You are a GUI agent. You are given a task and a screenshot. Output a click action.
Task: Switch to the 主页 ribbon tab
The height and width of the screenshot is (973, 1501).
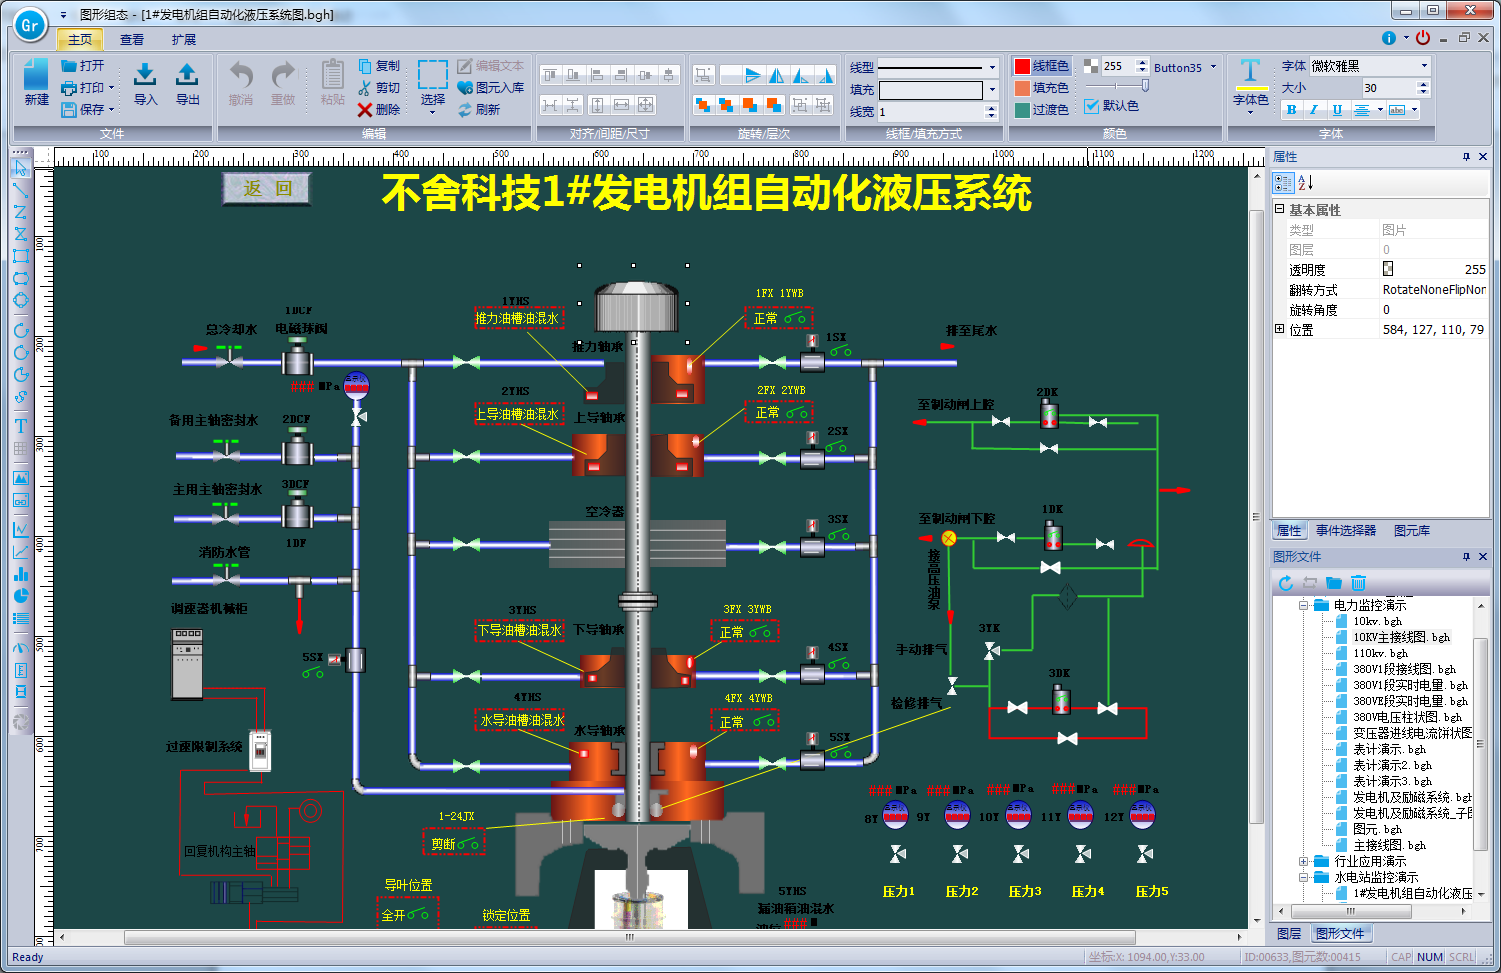click(x=80, y=40)
